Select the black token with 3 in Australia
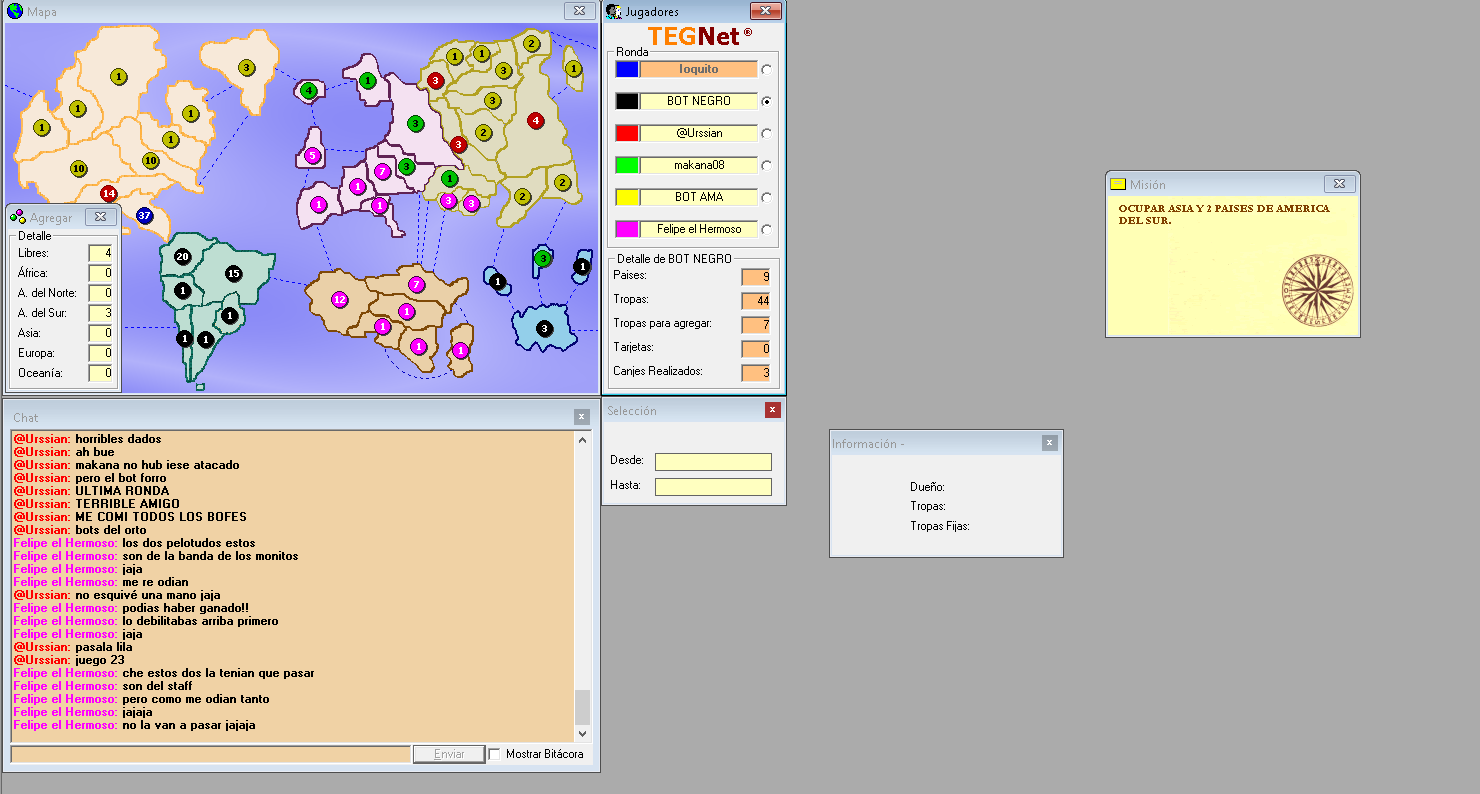1480x794 pixels. [x=544, y=328]
